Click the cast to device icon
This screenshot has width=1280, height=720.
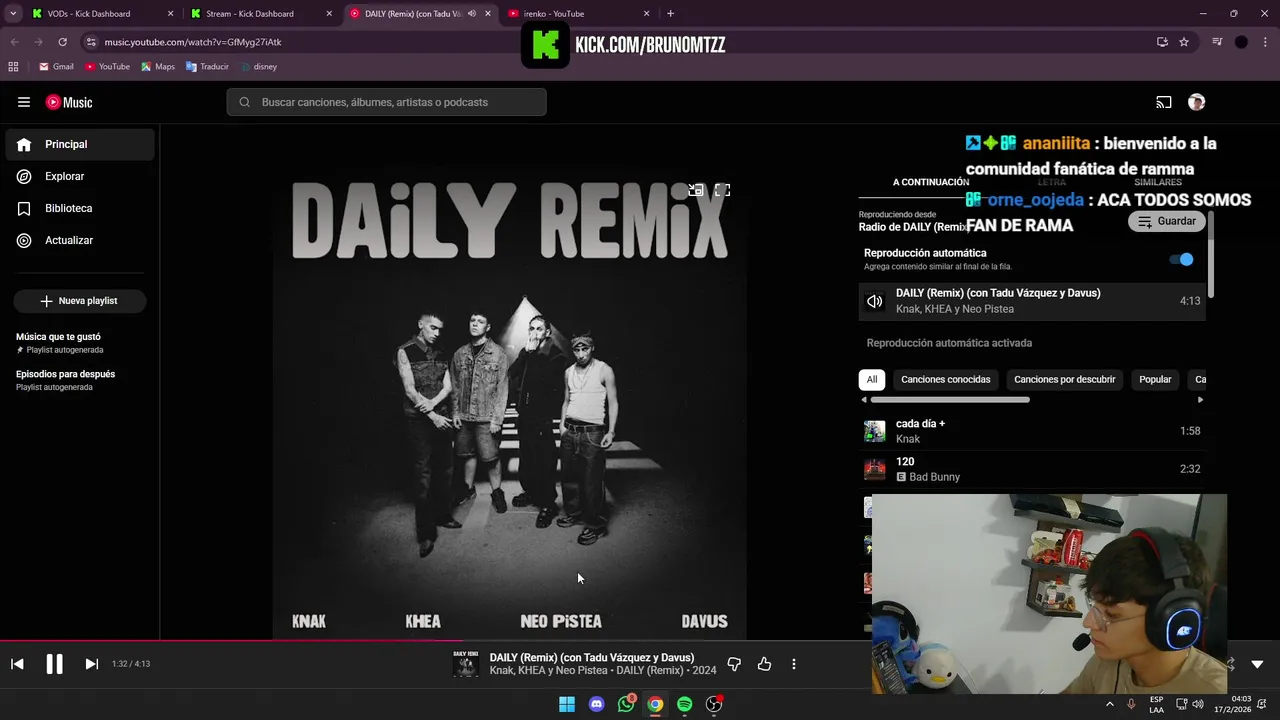pyautogui.click(x=1164, y=102)
